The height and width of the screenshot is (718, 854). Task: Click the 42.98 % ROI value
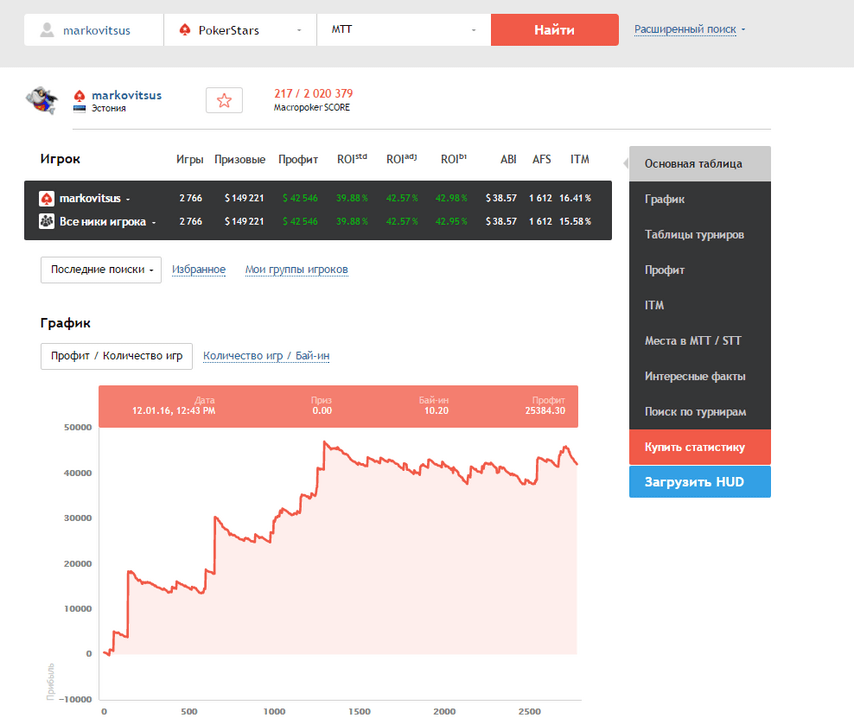[x=451, y=198]
